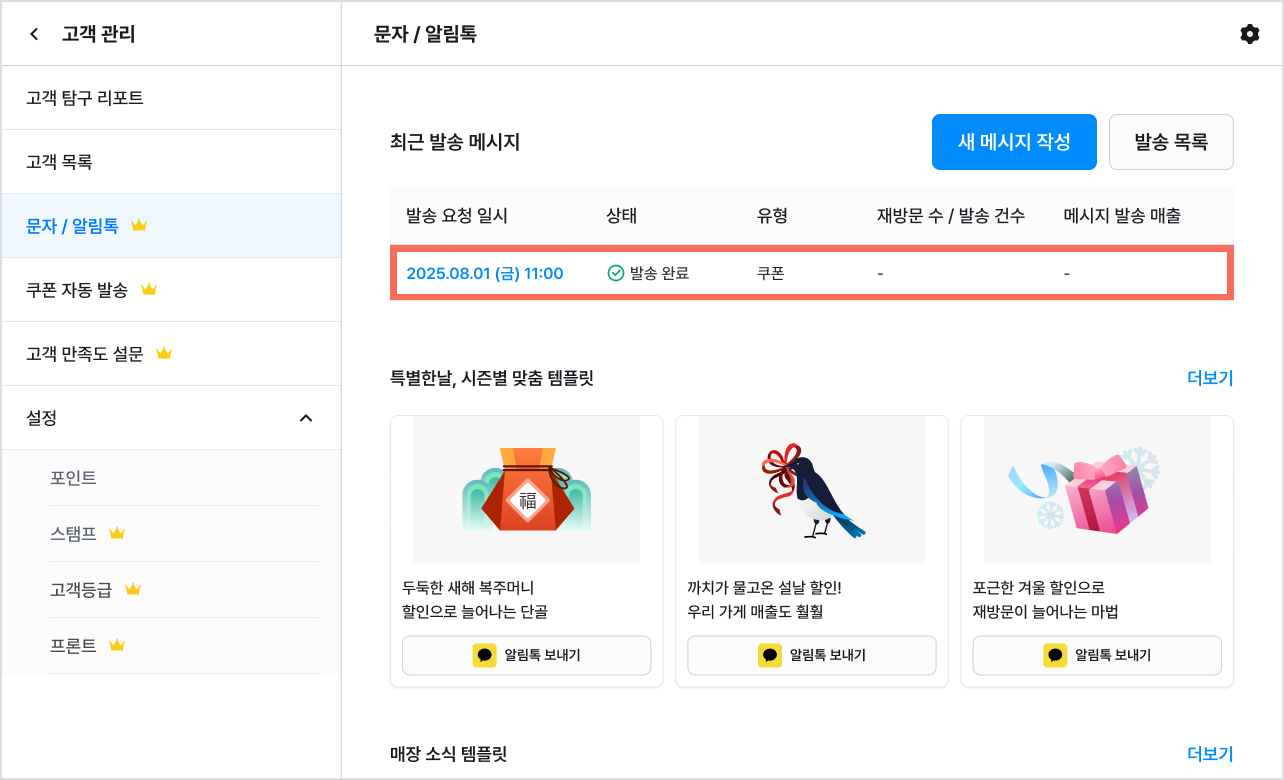Click the crown icon beside 고객 만족도 설문
Image resolution: width=1284 pixels, height=780 pixels.
pos(165,353)
